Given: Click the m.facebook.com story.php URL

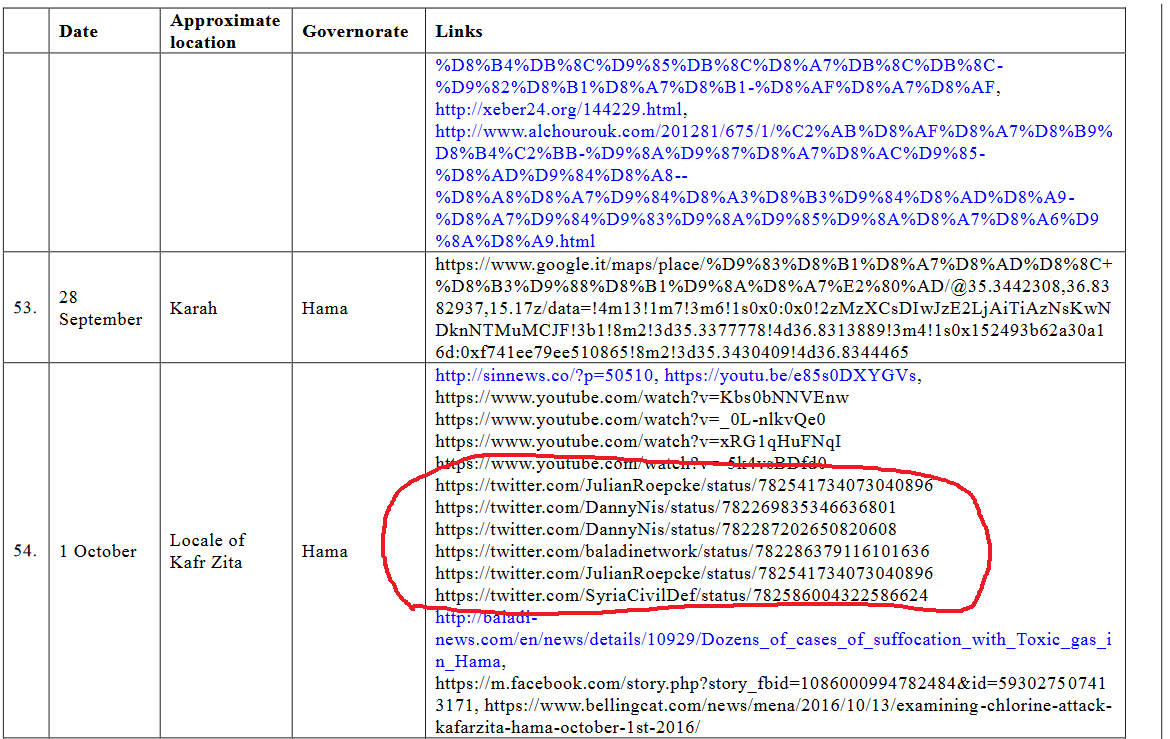Looking at the screenshot, I should (771, 694).
